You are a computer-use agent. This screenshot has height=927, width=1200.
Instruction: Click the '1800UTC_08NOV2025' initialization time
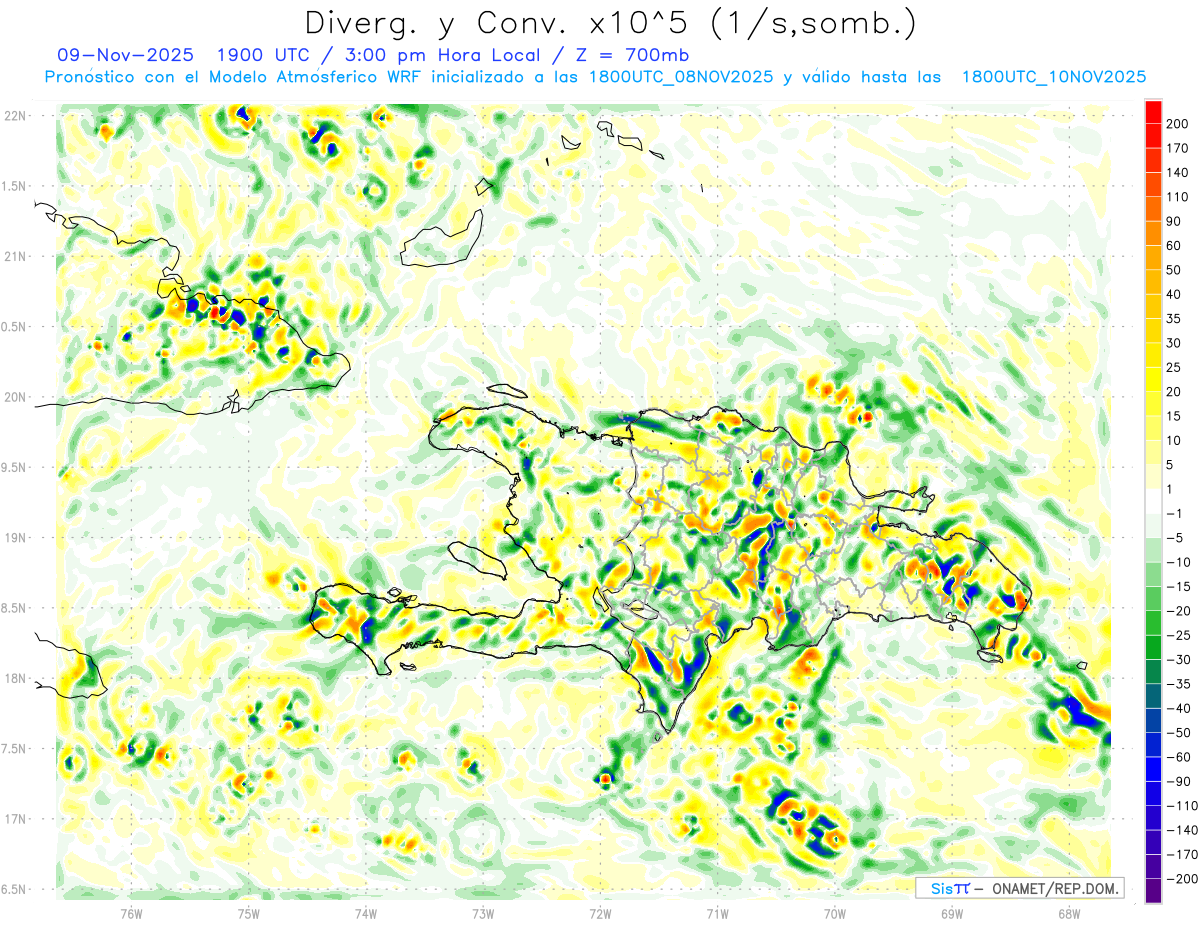point(682,77)
